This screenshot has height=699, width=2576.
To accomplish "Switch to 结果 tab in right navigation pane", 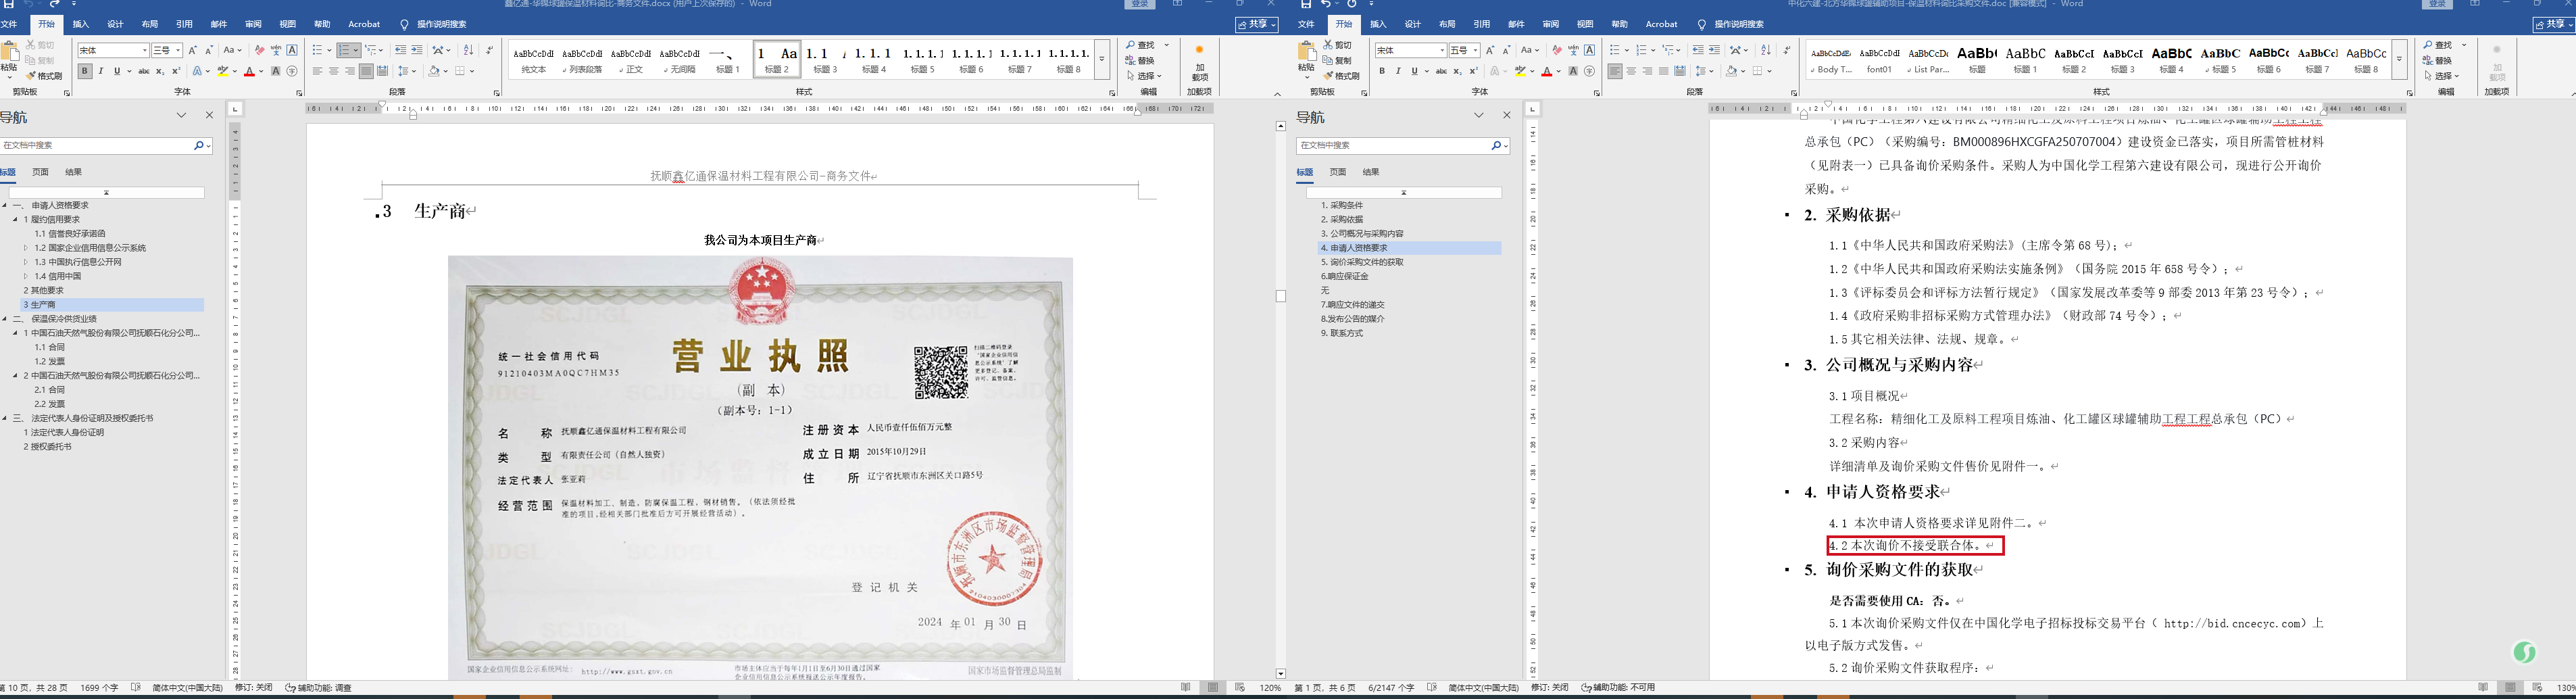I will 1371,172.
